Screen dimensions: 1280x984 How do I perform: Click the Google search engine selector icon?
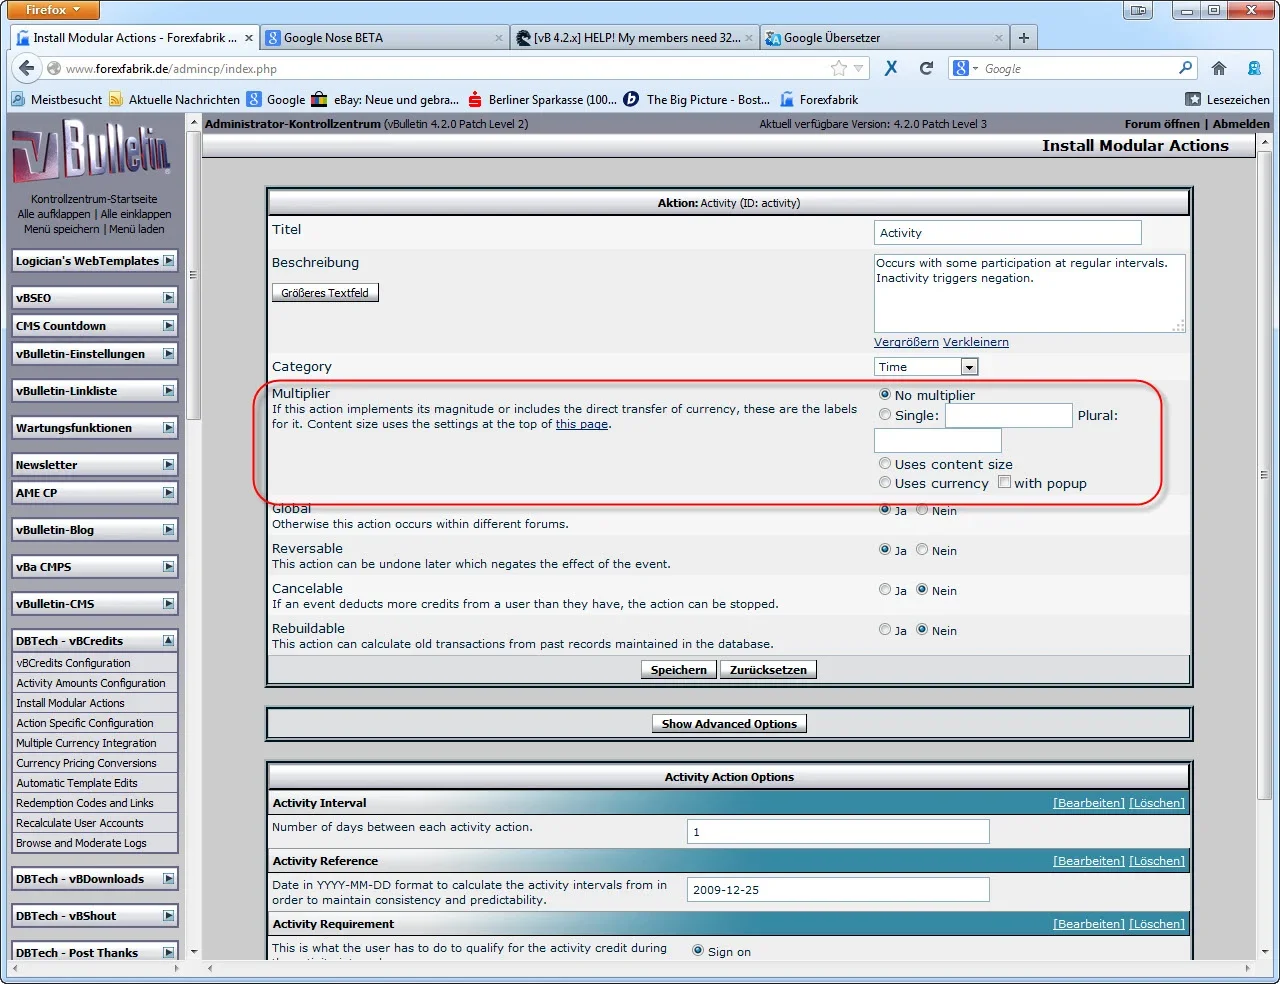[965, 68]
